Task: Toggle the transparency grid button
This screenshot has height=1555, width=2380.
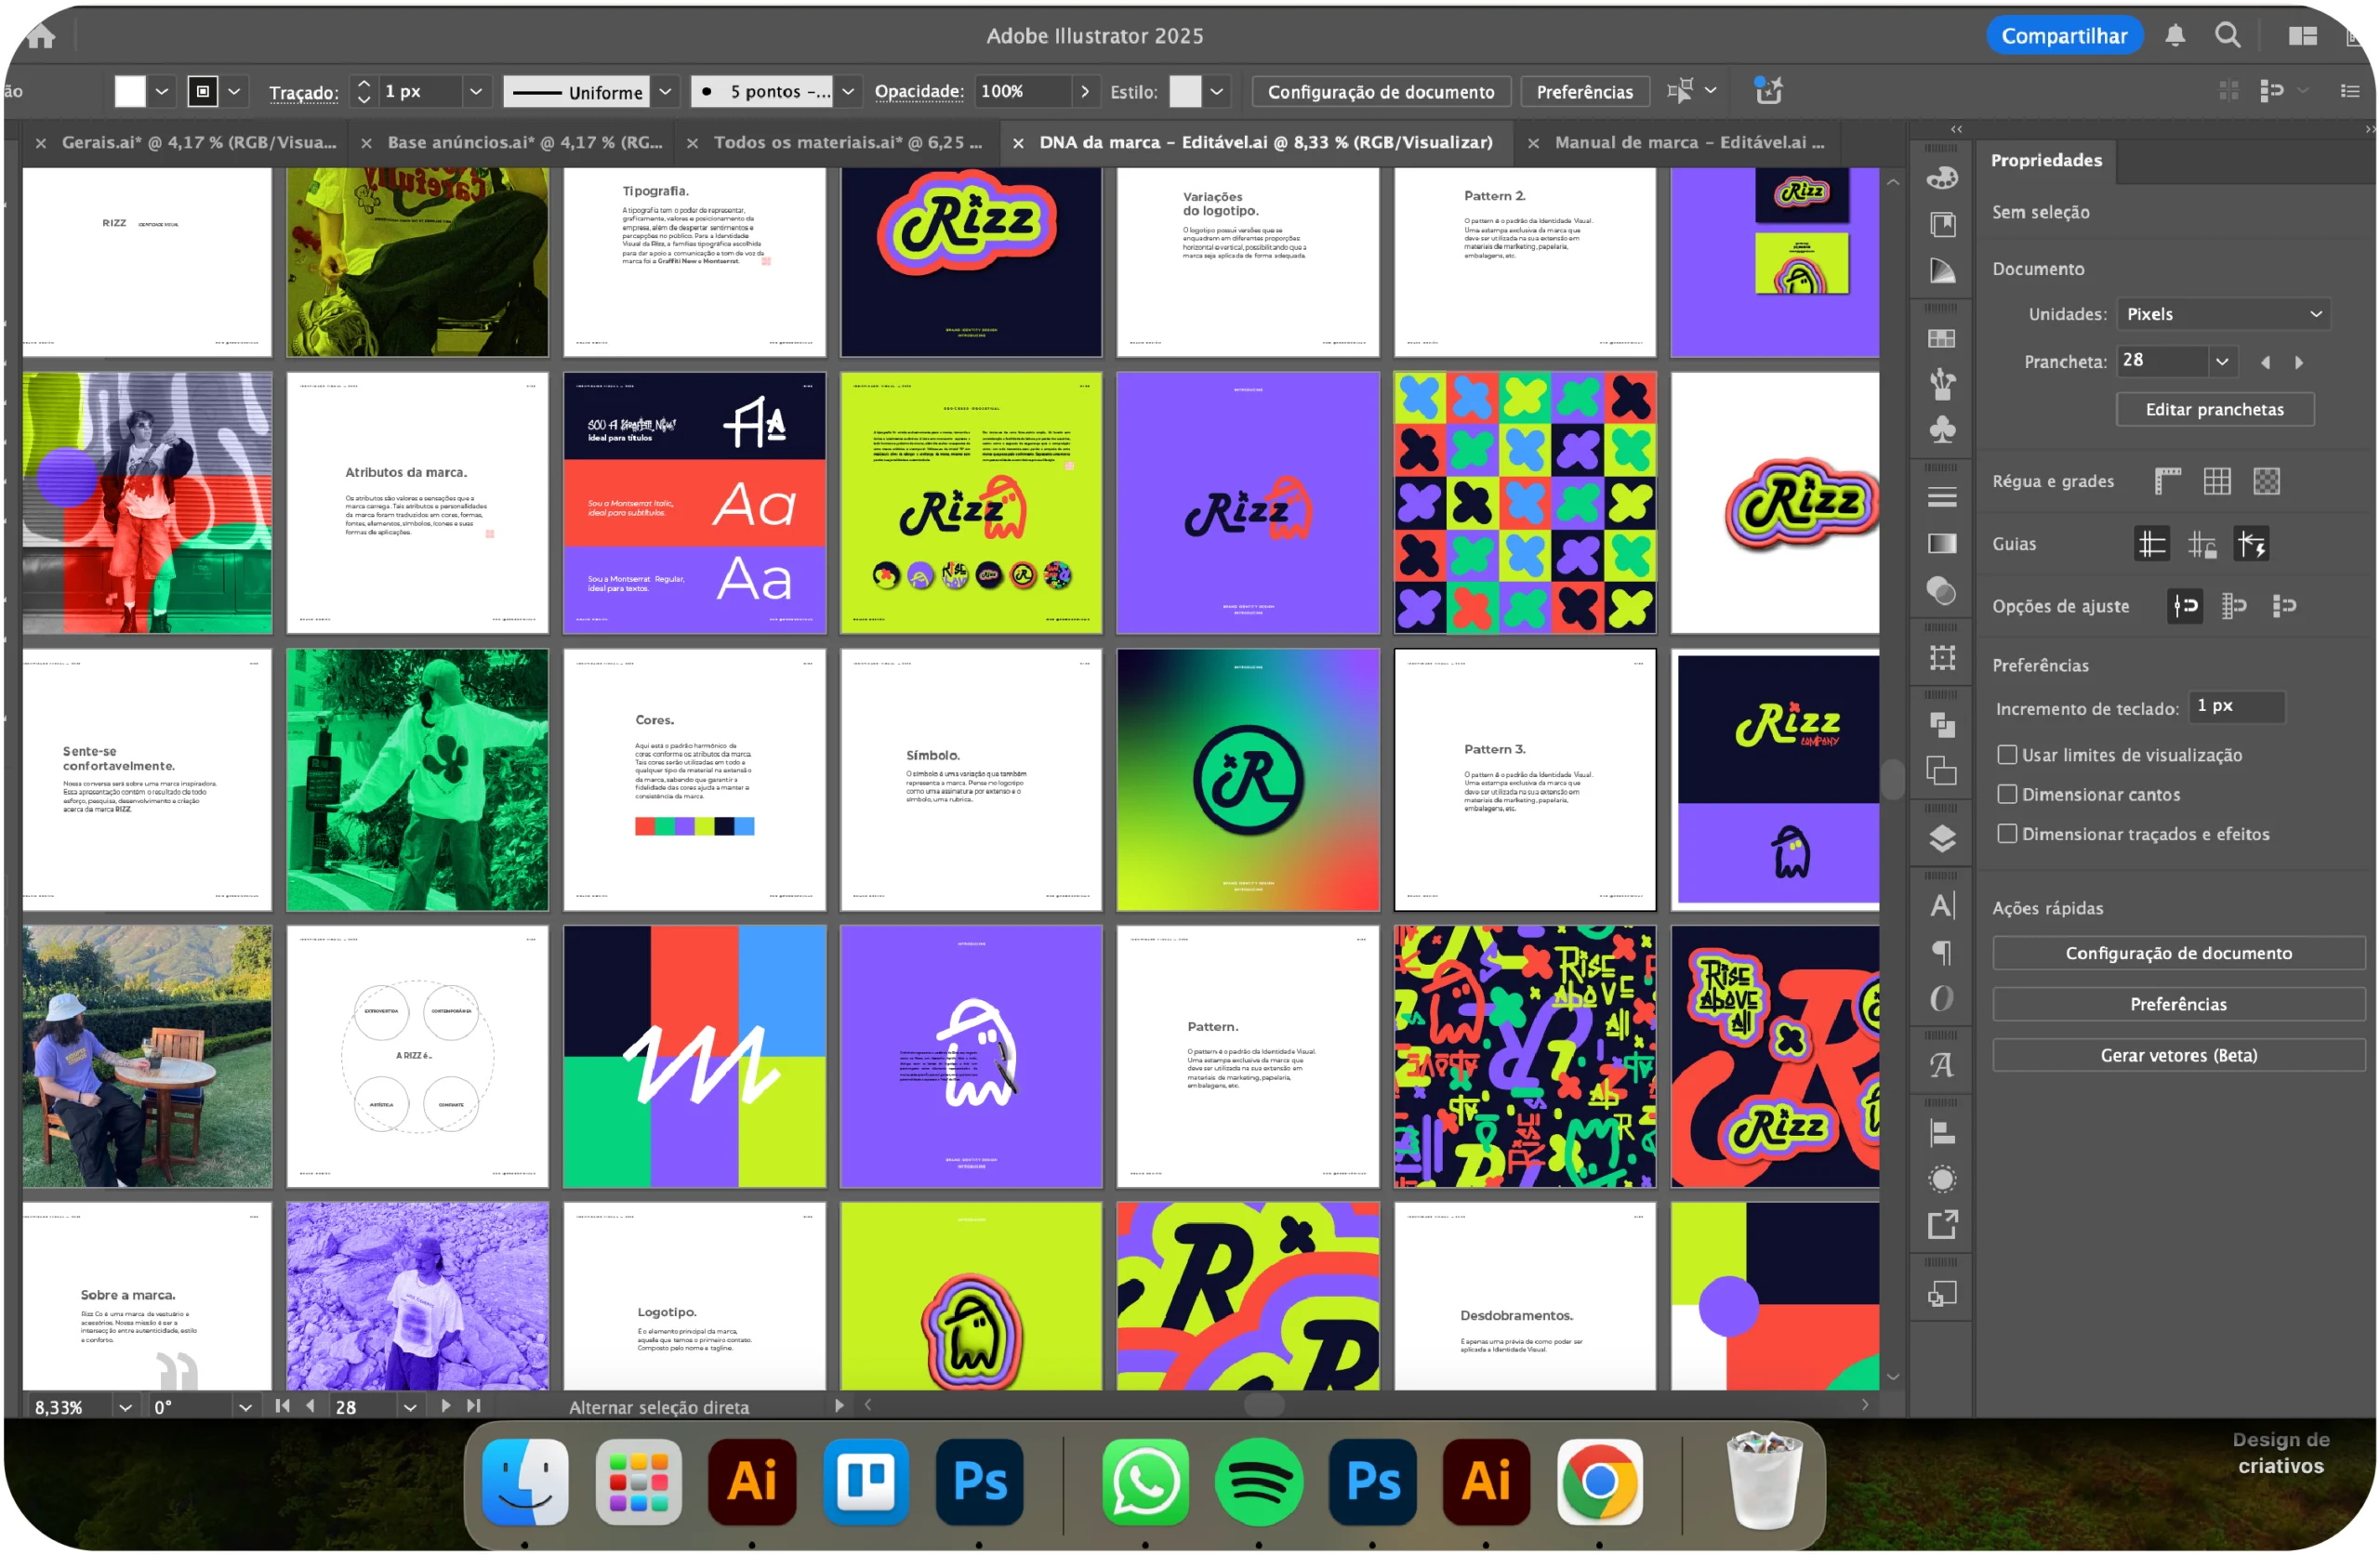Action: [x=2266, y=482]
